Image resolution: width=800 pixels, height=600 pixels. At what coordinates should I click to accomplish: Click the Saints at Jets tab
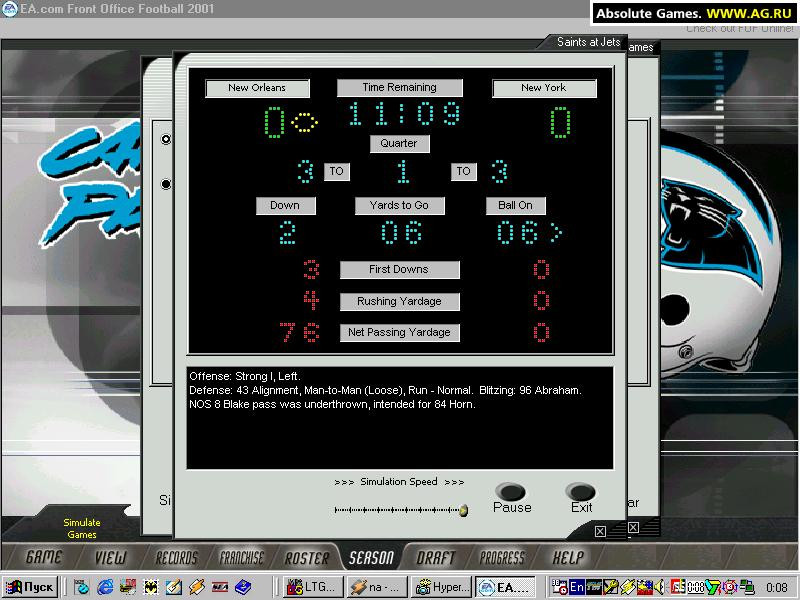(588, 42)
